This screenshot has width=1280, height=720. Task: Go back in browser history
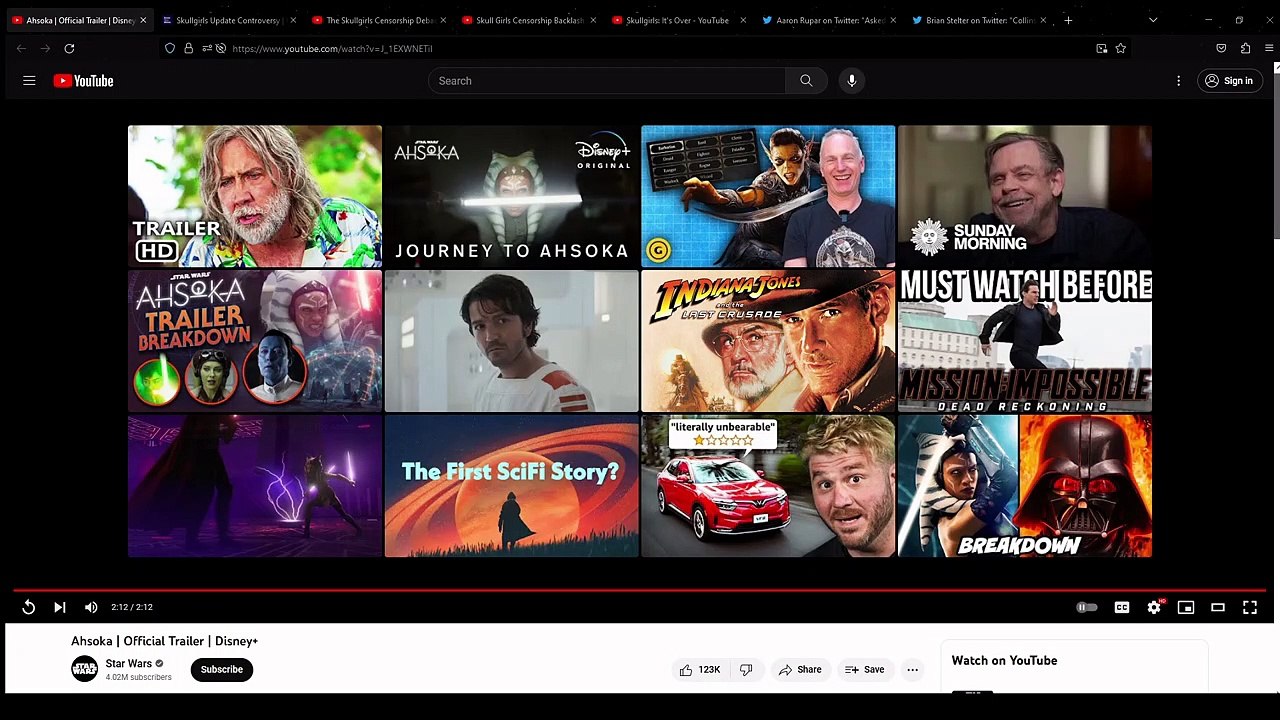coord(21,48)
